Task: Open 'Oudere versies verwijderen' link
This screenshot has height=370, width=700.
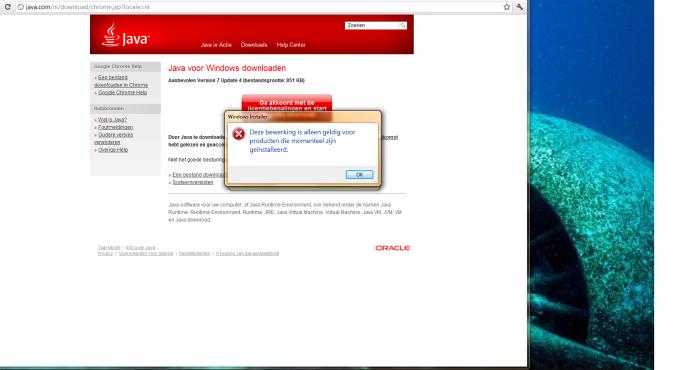Action: (113, 138)
